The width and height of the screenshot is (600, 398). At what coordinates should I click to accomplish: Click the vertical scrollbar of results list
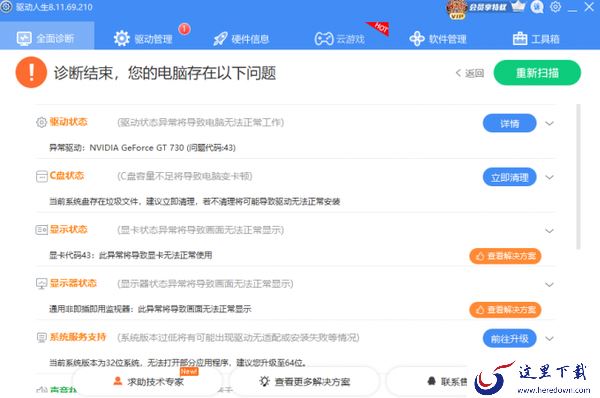click(x=578, y=177)
